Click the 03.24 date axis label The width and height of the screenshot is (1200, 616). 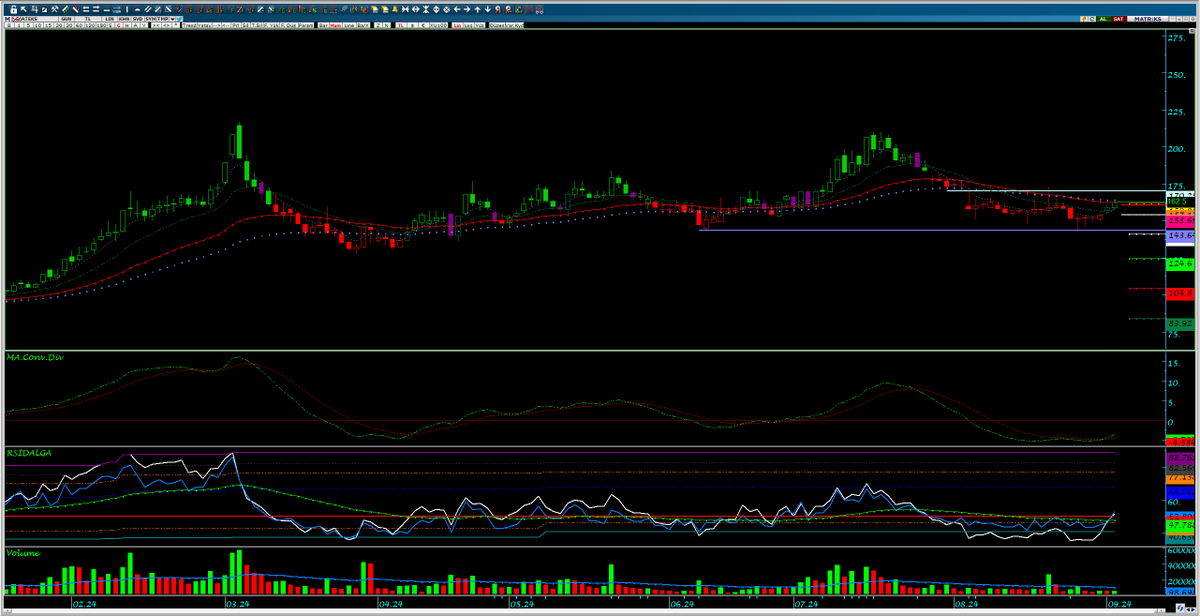[238, 605]
